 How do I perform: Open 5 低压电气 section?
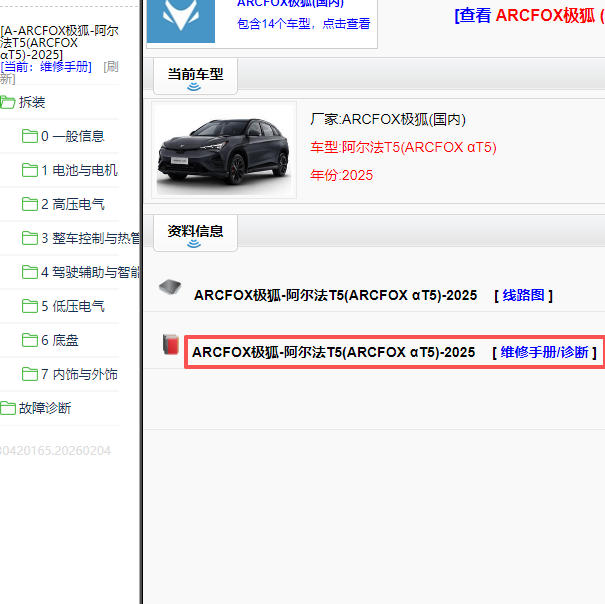73,306
